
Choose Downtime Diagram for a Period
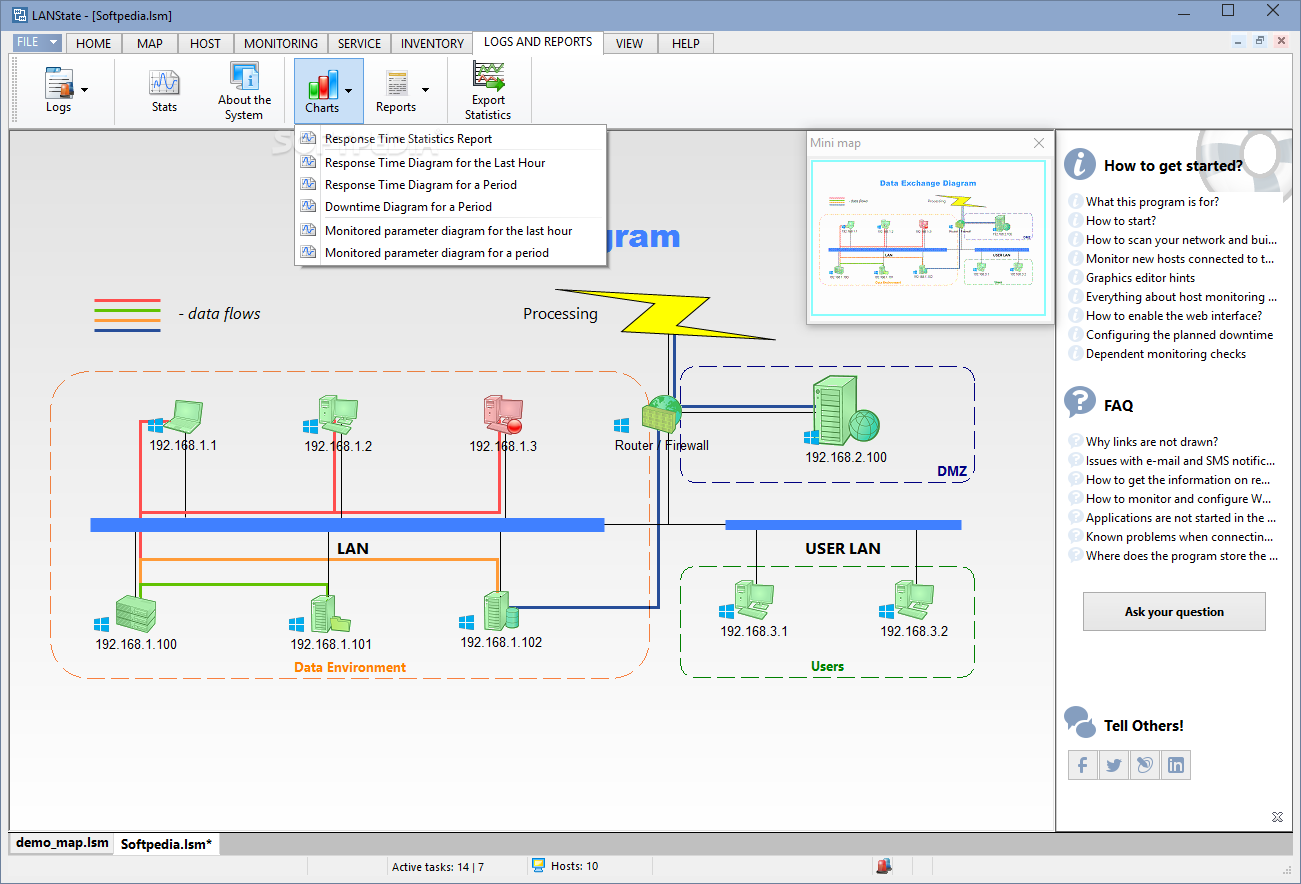[x=450, y=206]
